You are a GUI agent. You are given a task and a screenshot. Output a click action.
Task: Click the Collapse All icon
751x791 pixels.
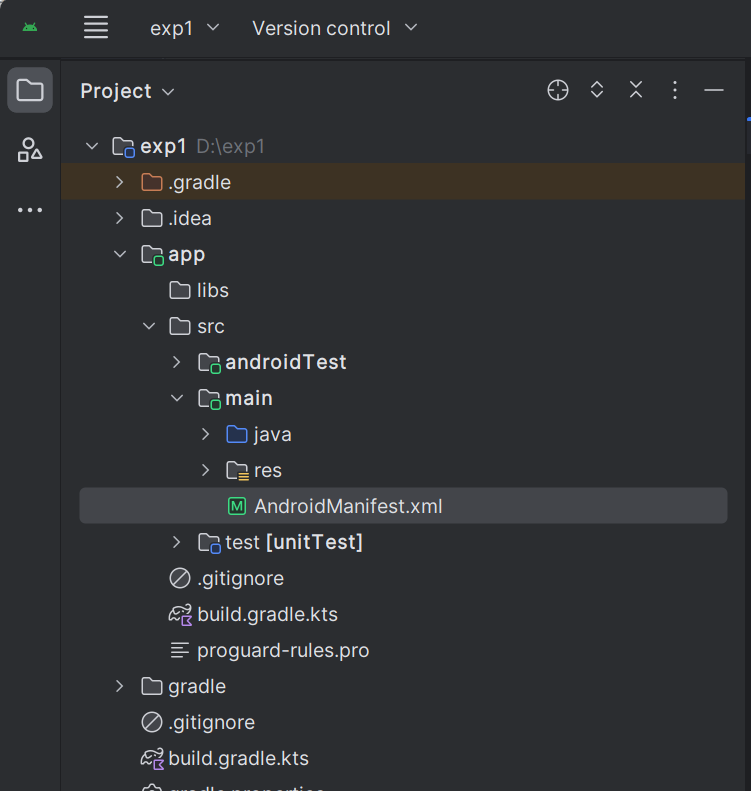(636, 90)
